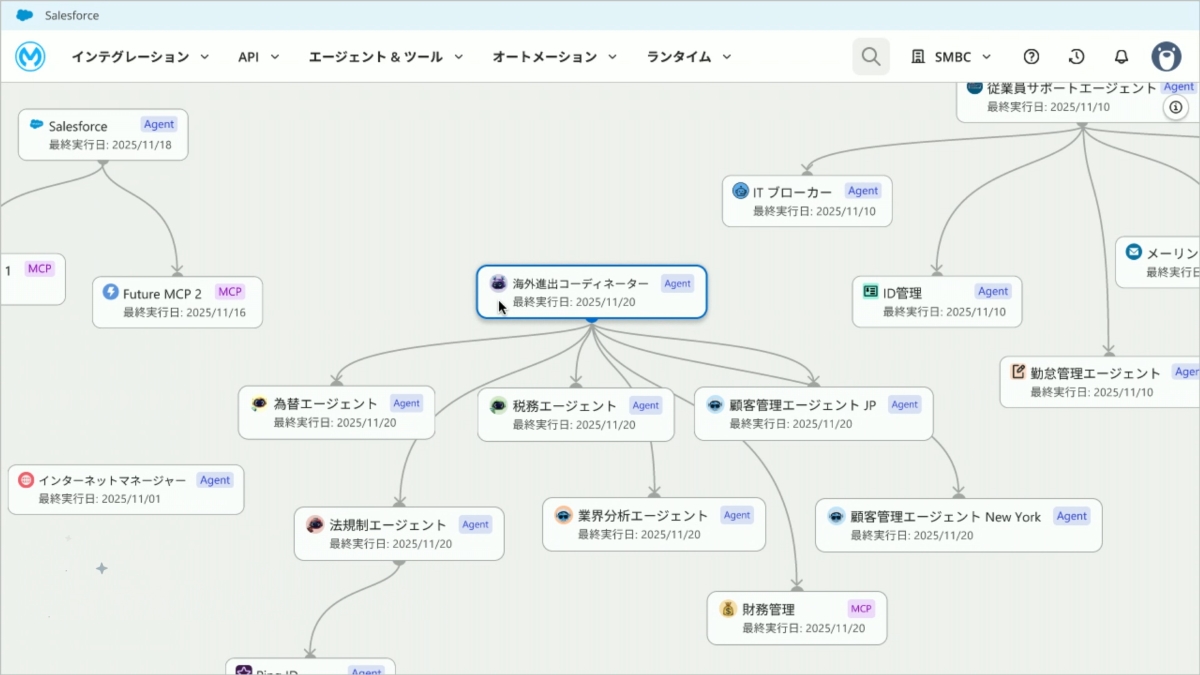The image size is (1200, 675).
Task: Click the money bag icon on 財務管理
Action: tap(727, 609)
